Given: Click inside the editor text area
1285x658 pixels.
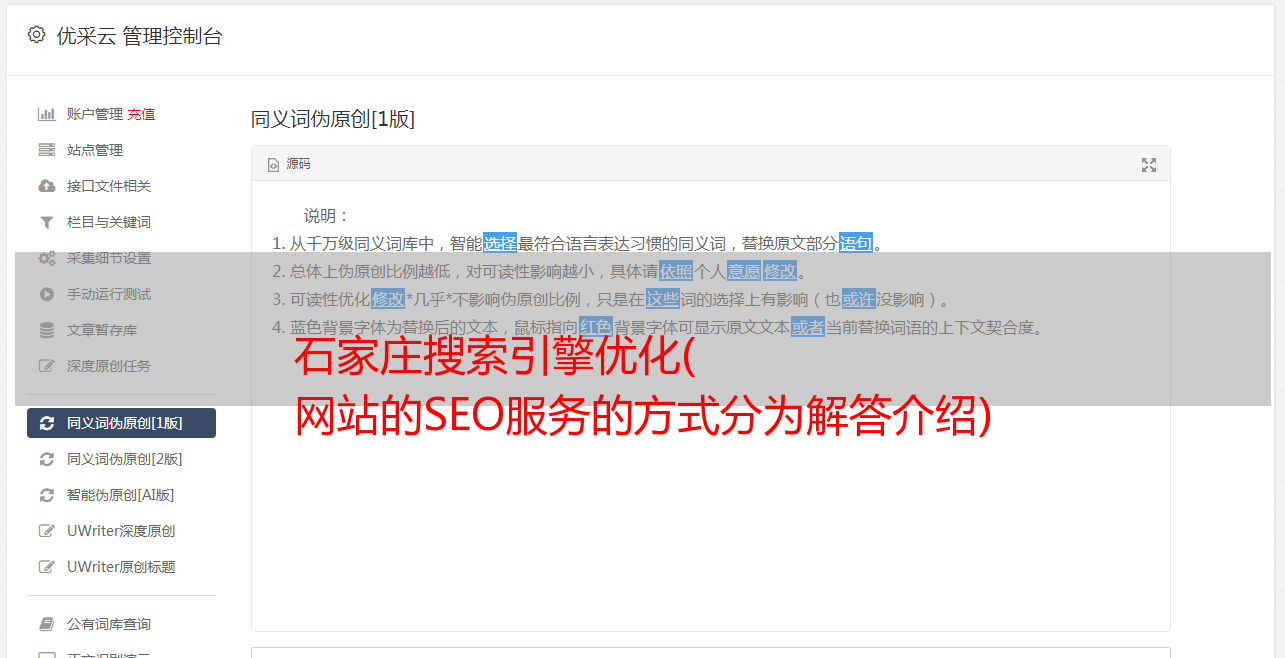Looking at the screenshot, I should 710,500.
